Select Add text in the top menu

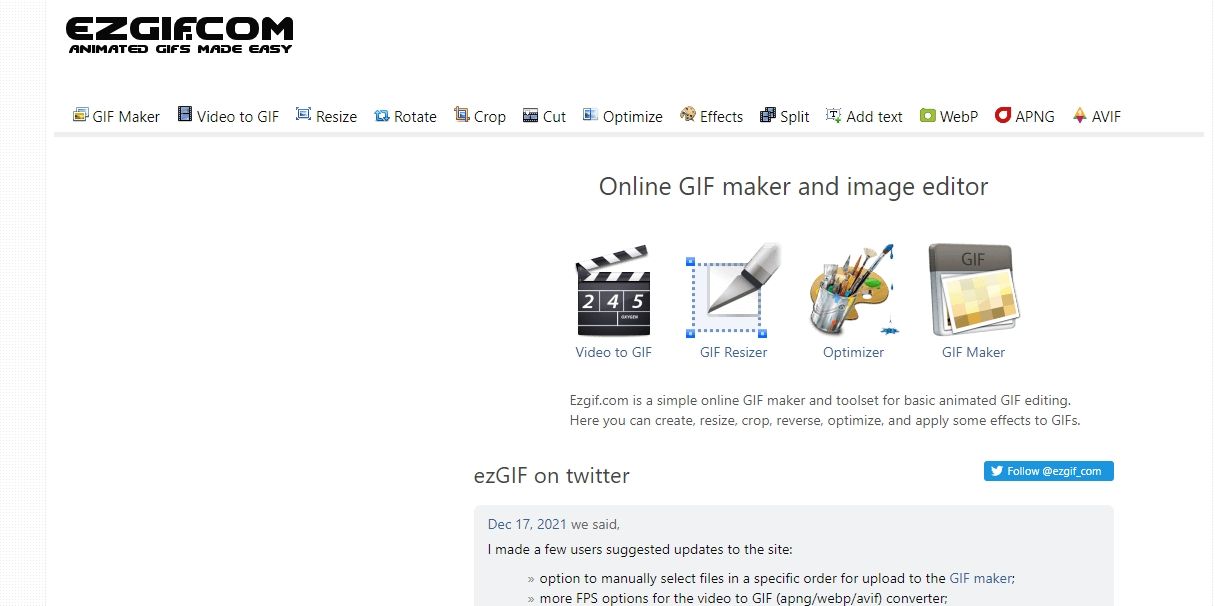coord(874,117)
